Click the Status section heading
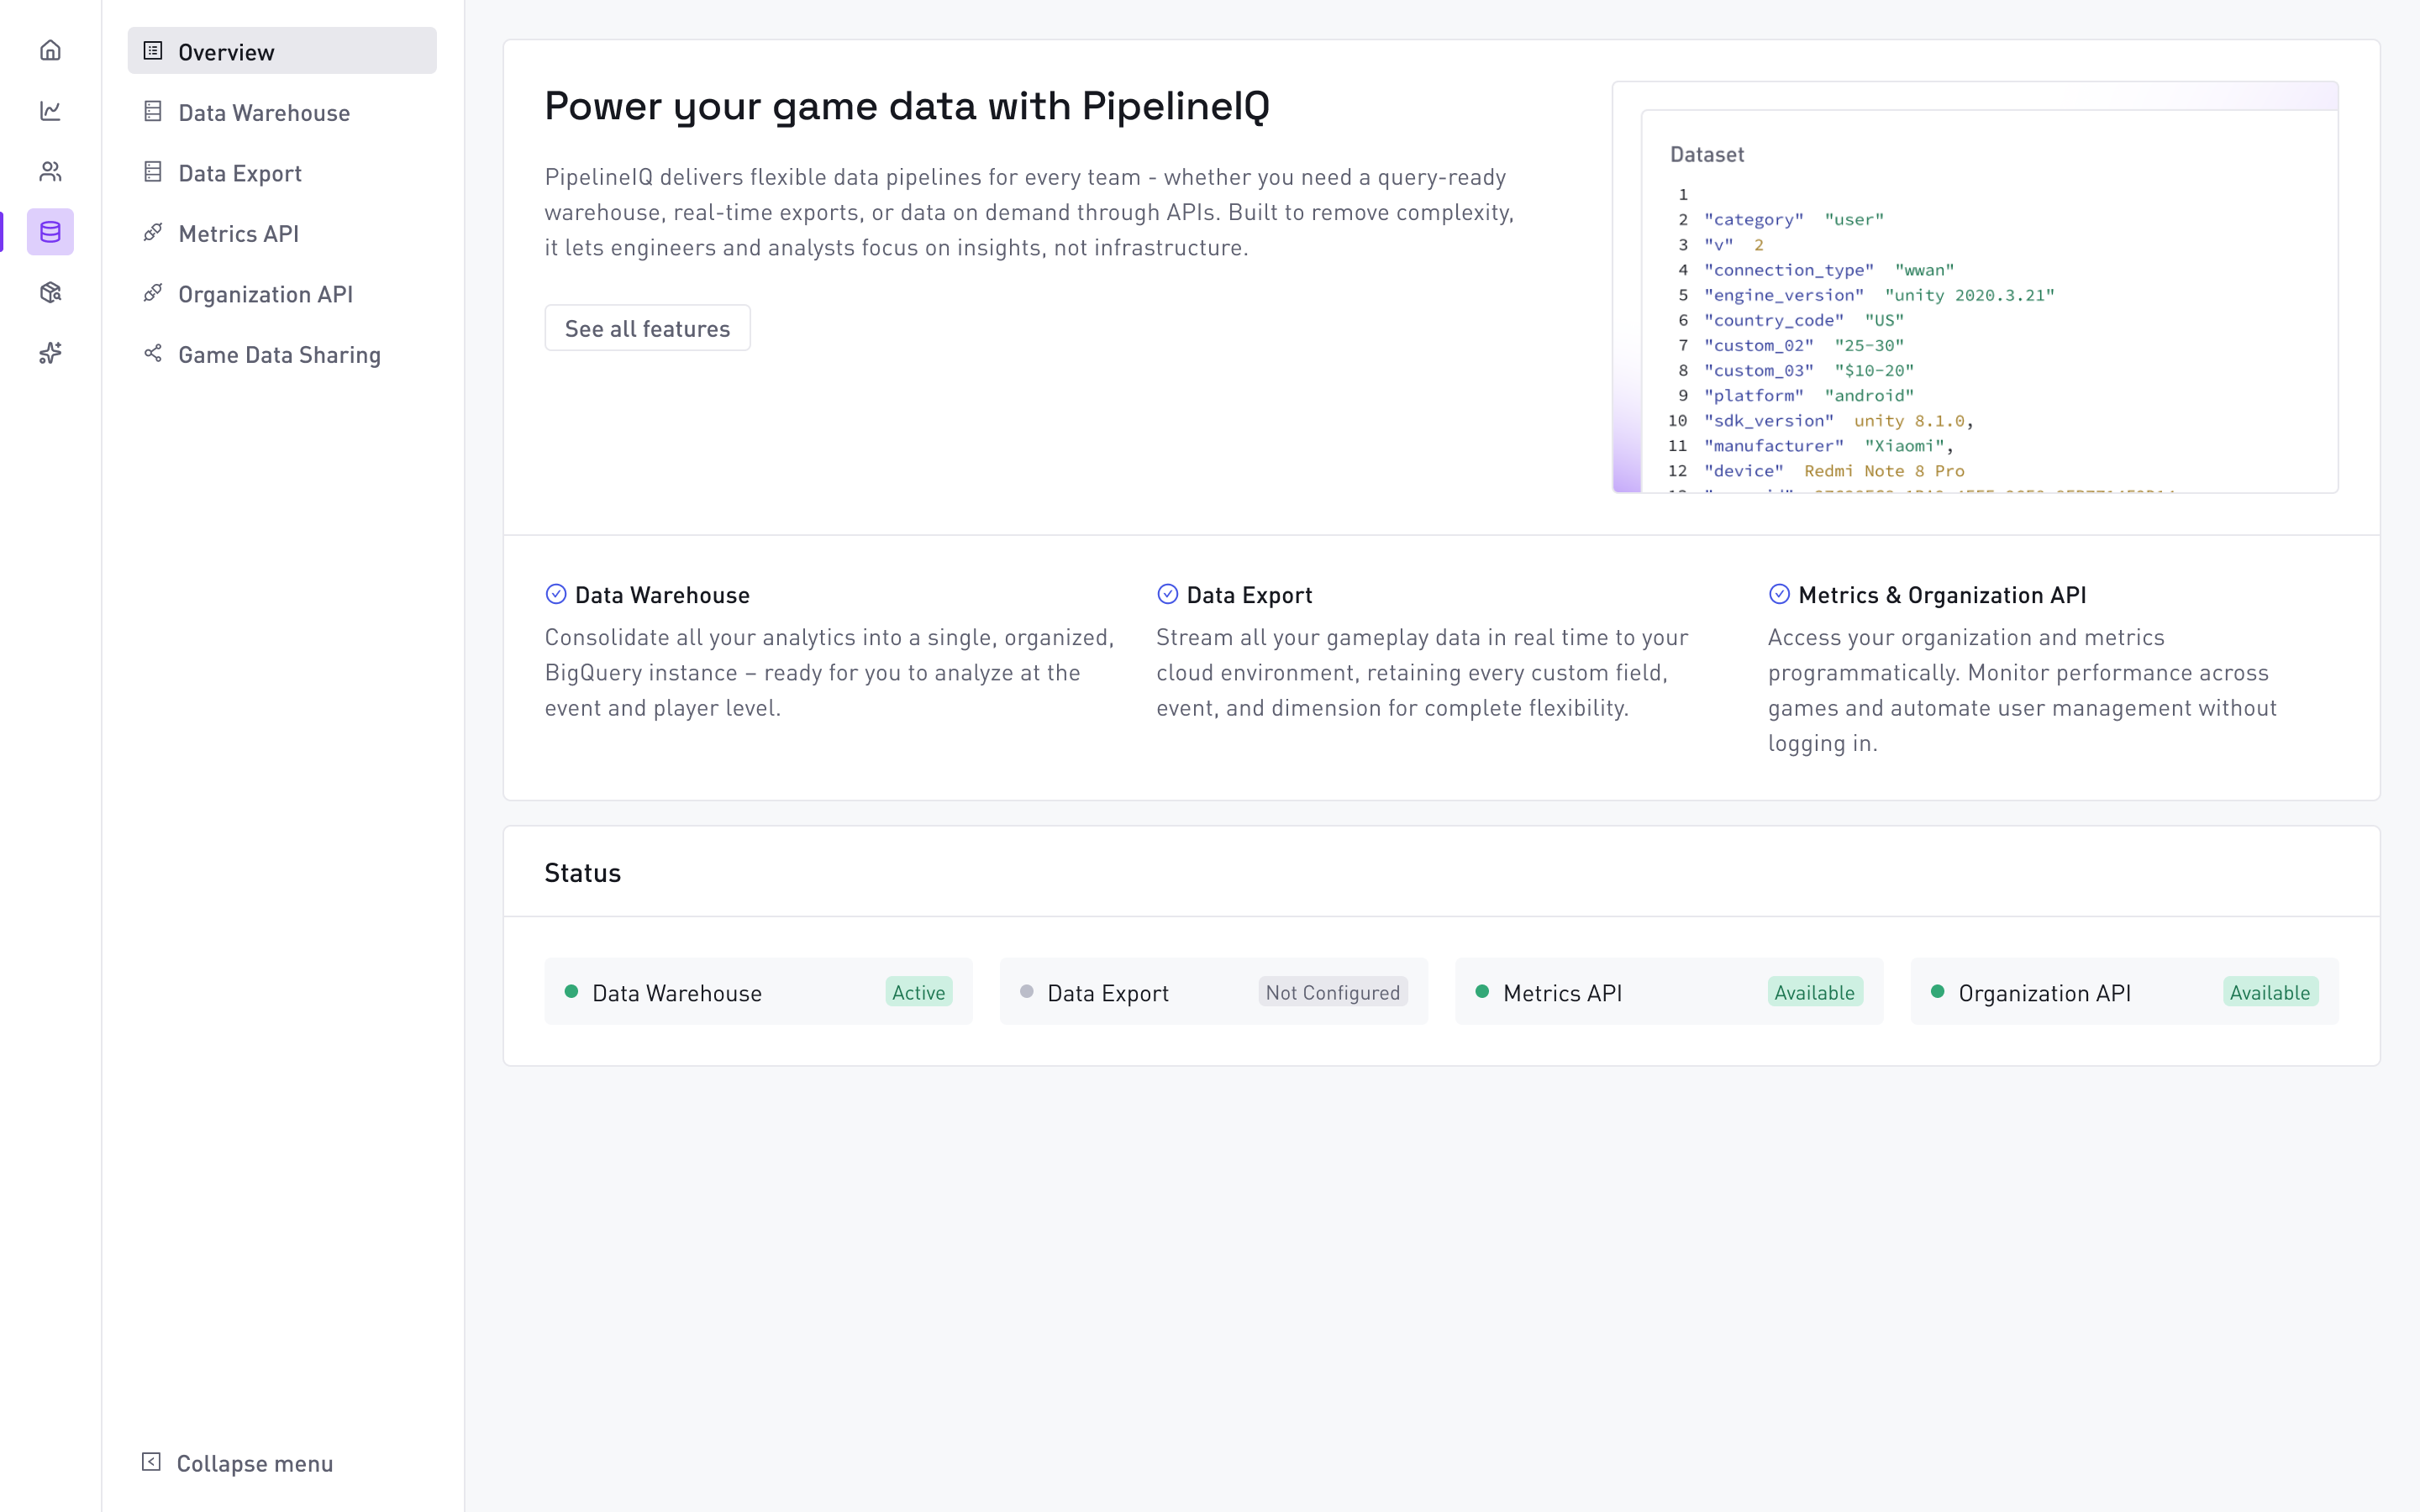 [x=582, y=873]
